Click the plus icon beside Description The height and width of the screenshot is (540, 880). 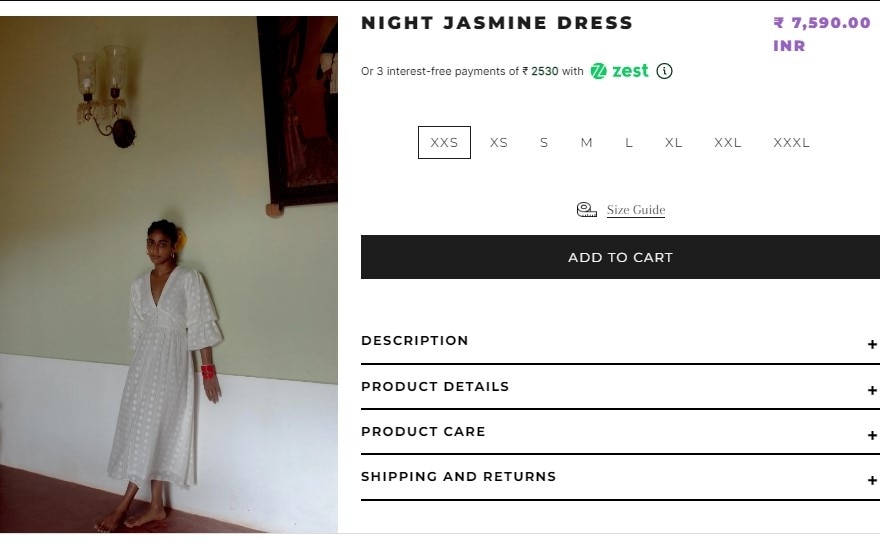point(872,344)
